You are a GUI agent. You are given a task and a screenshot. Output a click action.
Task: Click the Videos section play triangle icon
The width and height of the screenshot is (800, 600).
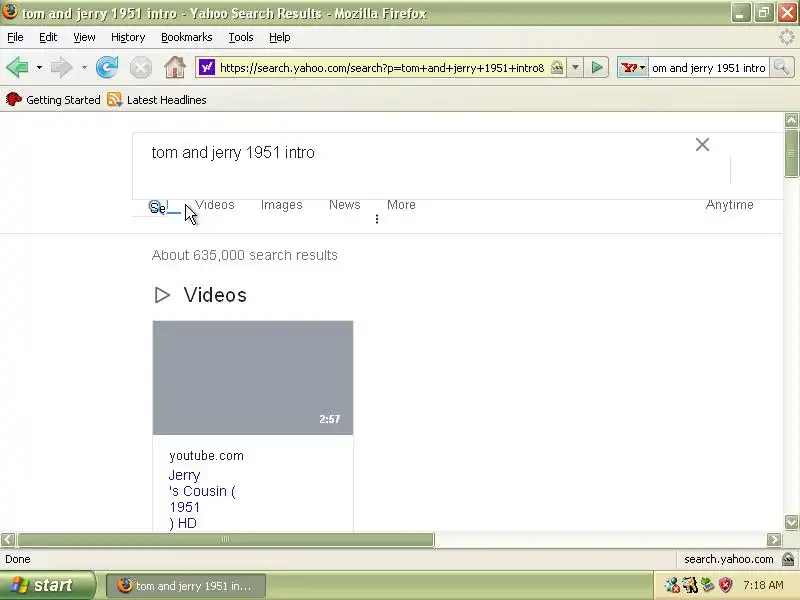click(162, 295)
